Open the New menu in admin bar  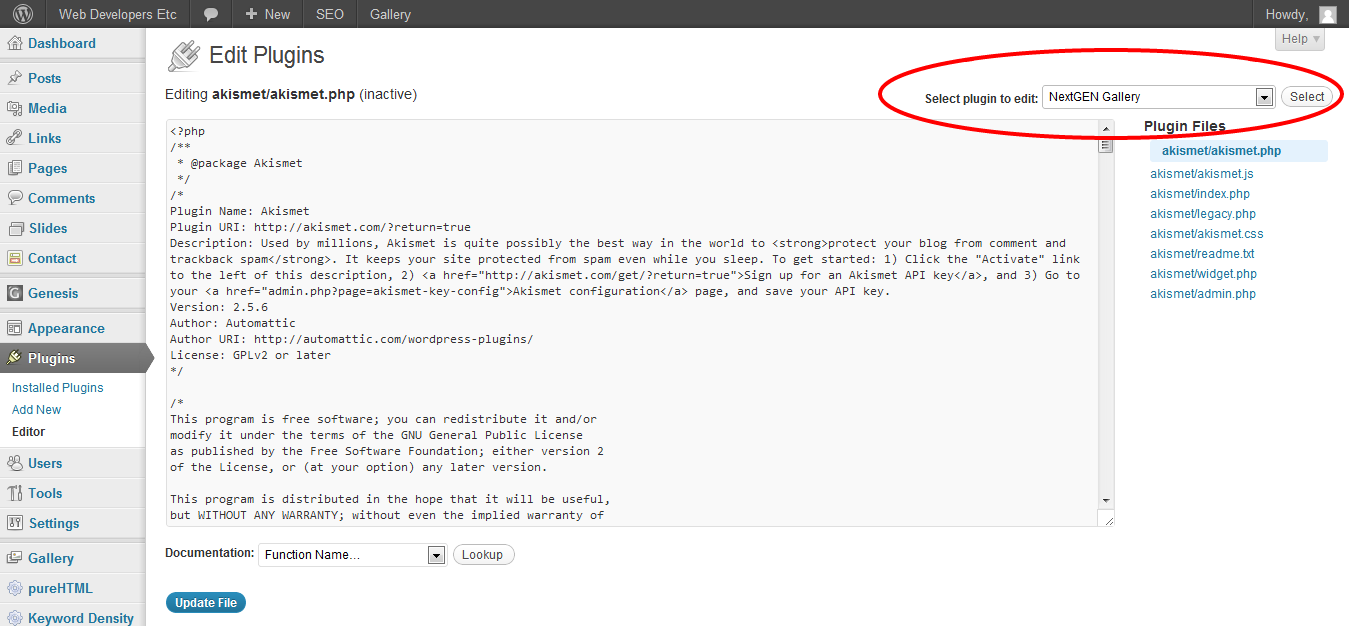(267, 14)
